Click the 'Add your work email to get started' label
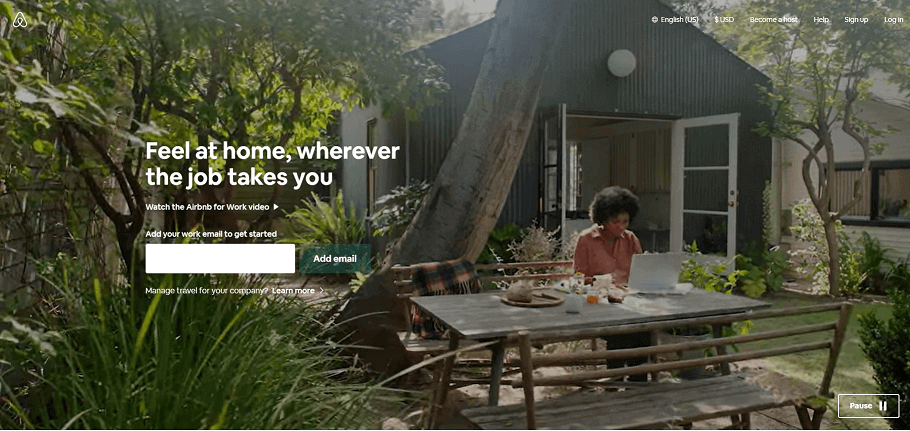910x431 pixels. click(x=211, y=234)
